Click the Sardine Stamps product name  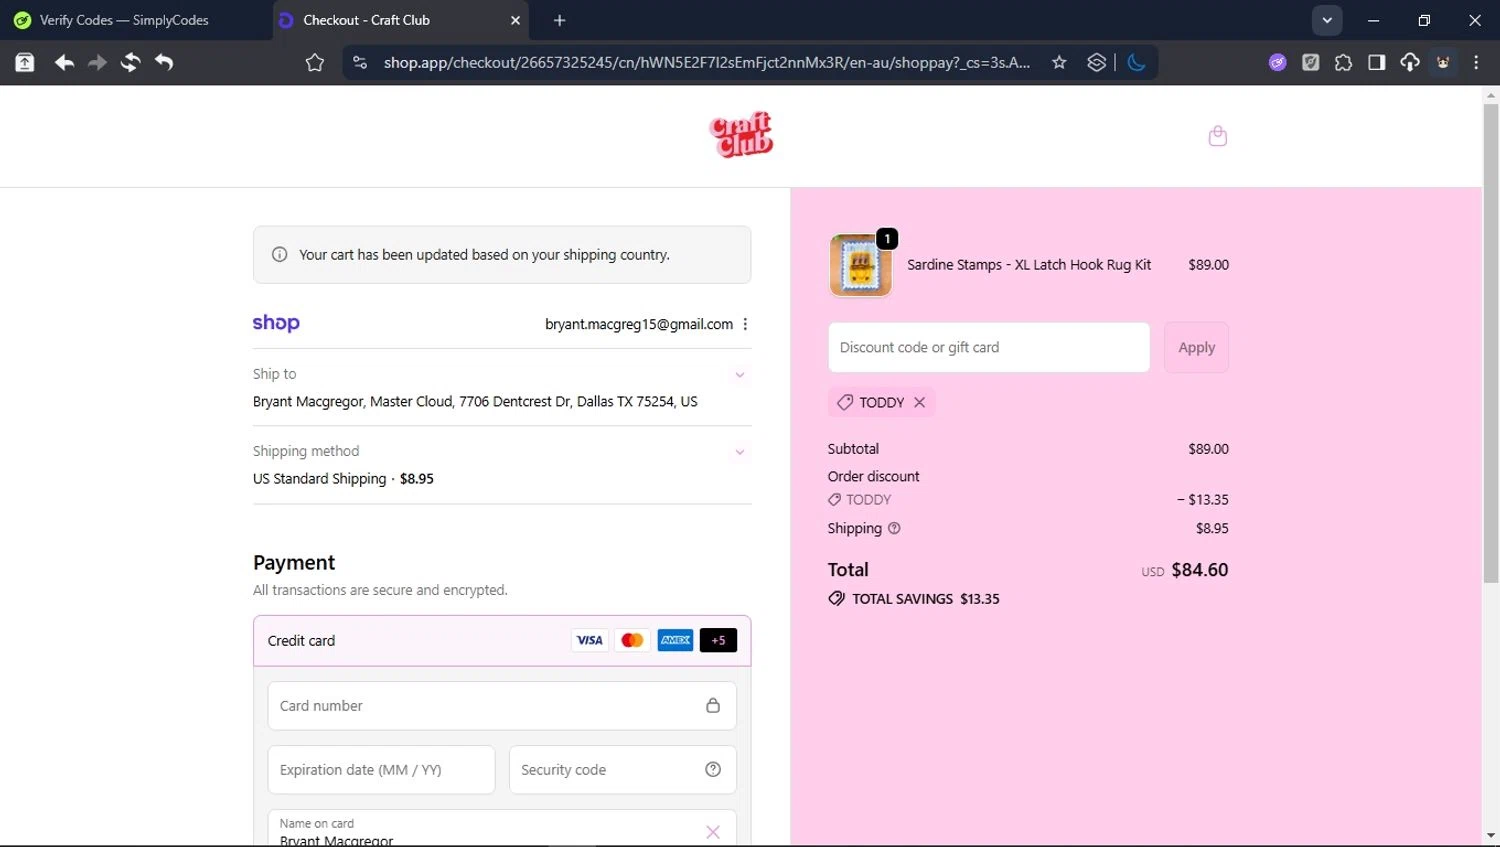[x=1029, y=265]
